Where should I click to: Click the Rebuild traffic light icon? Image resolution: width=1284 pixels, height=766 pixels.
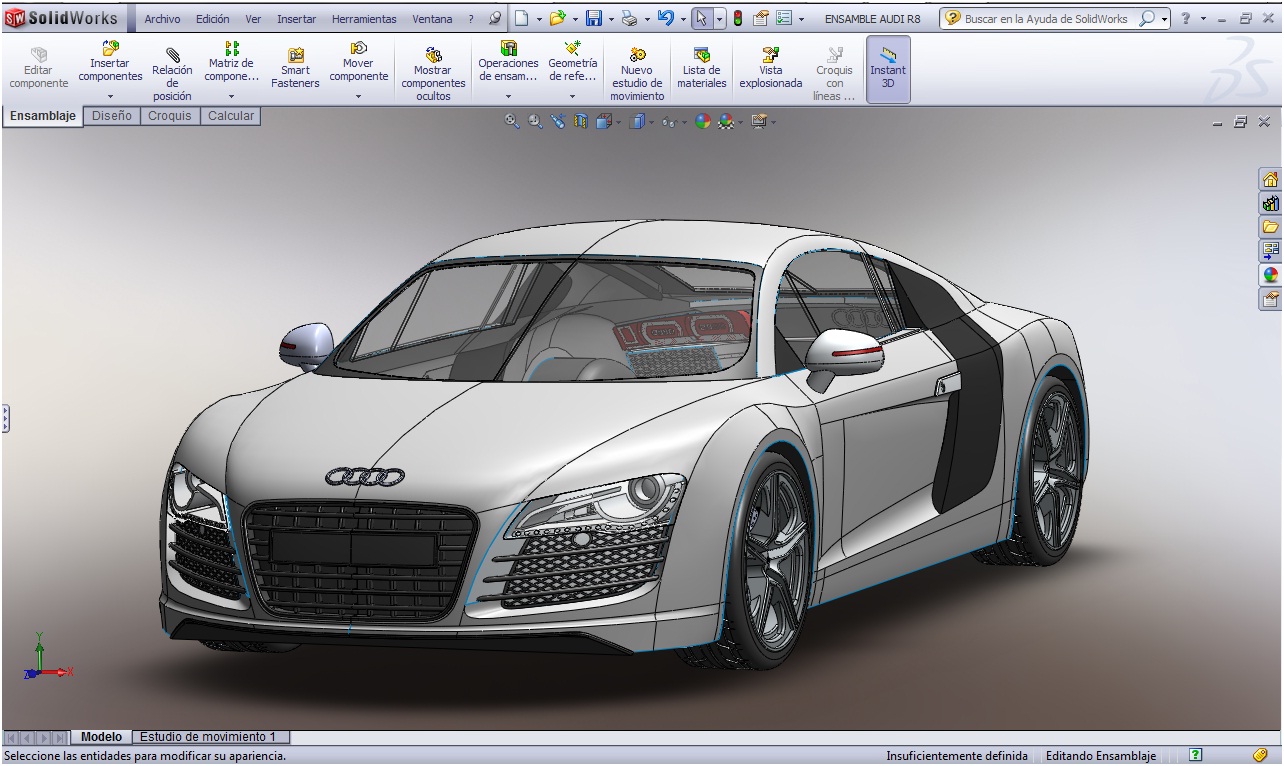tap(738, 18)
